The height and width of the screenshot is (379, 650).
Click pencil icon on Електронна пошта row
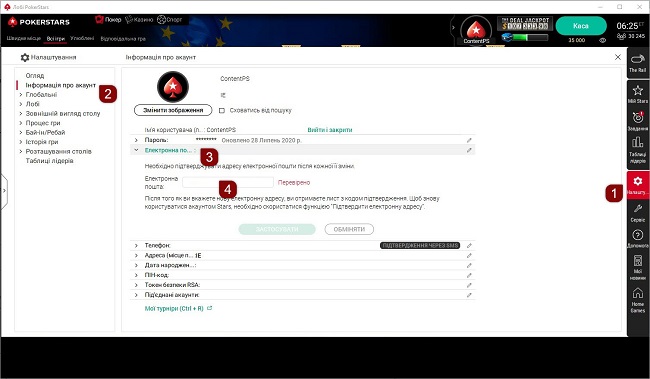pos(469,150)
